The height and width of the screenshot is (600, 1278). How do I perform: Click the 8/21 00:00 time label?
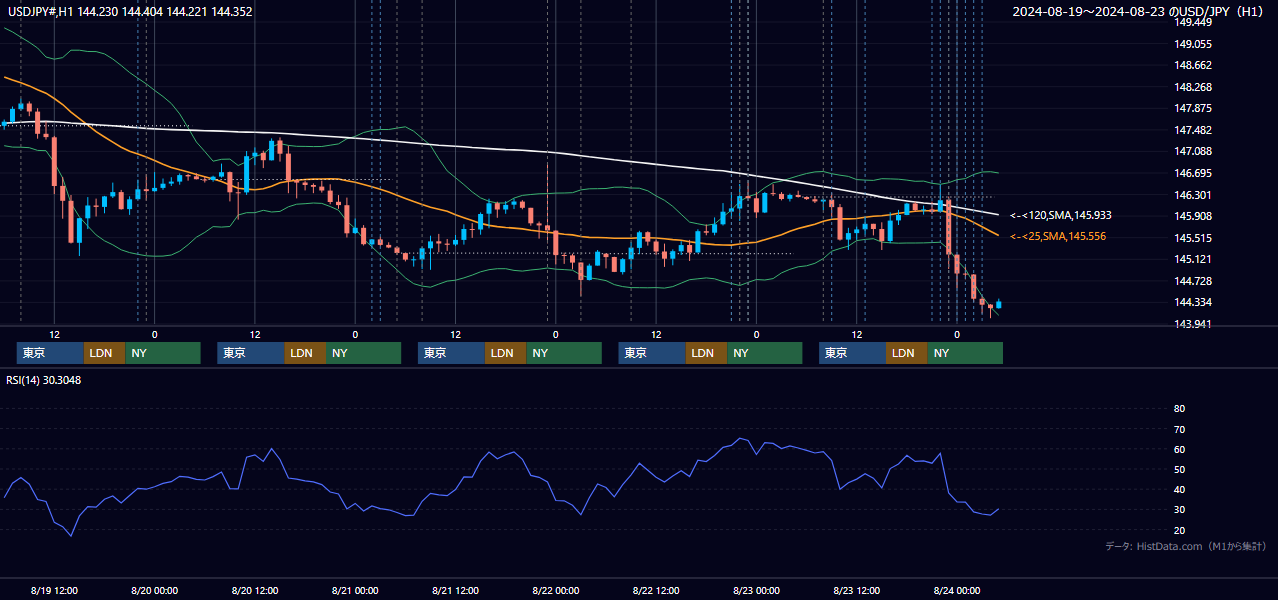coord(354,590)
